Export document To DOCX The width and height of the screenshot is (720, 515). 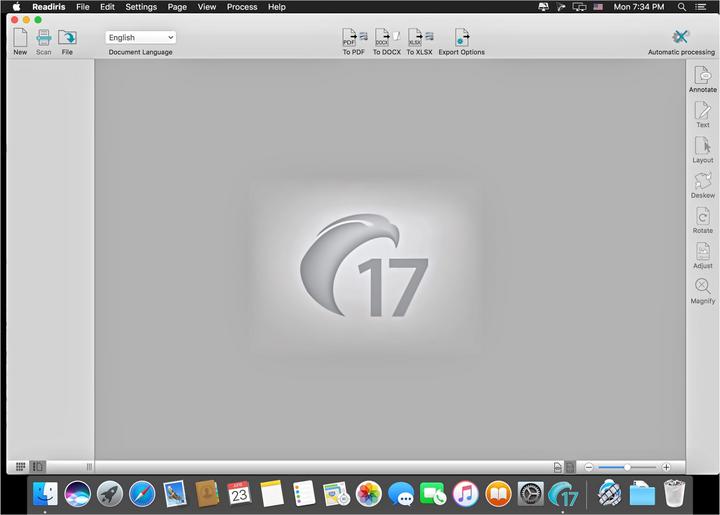point(387,41)
